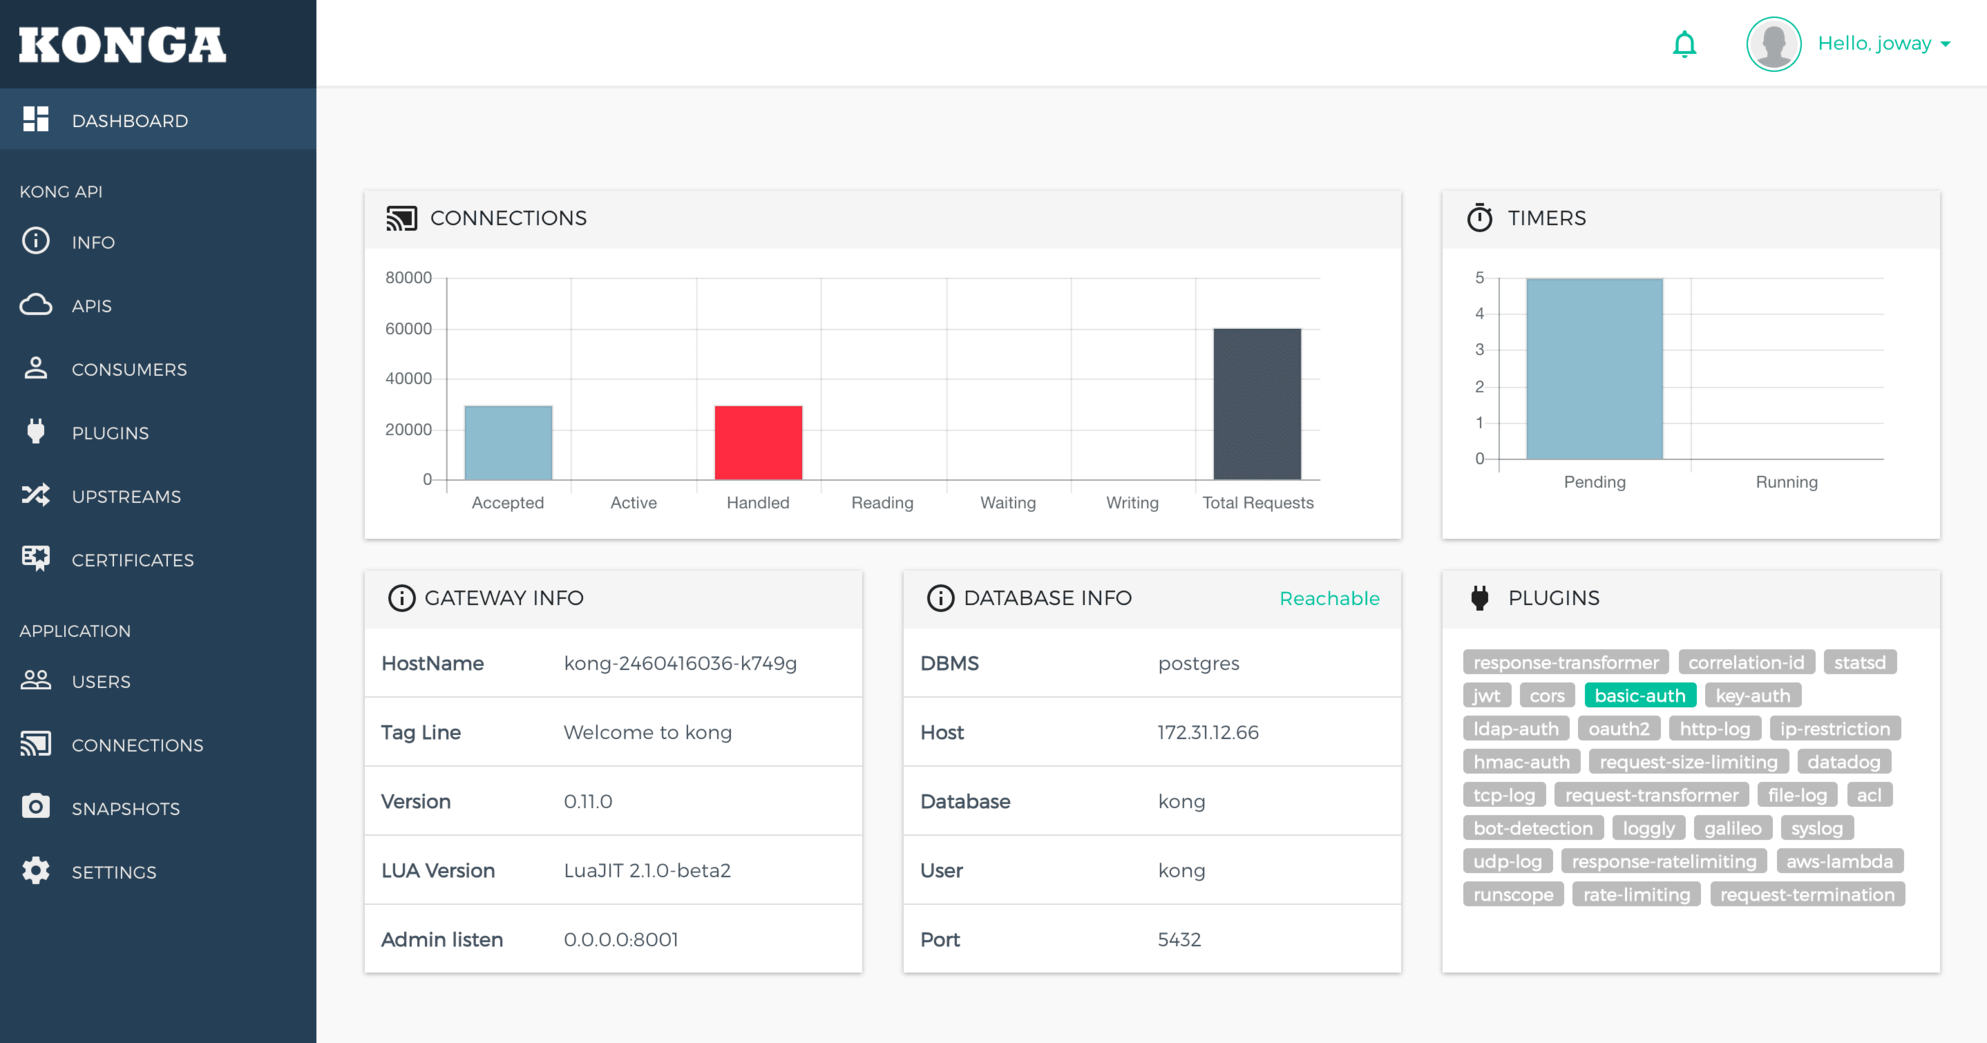Open the Settings menu item
This screenshot has height=1043, width=1987.
click(x=158, y=872)
